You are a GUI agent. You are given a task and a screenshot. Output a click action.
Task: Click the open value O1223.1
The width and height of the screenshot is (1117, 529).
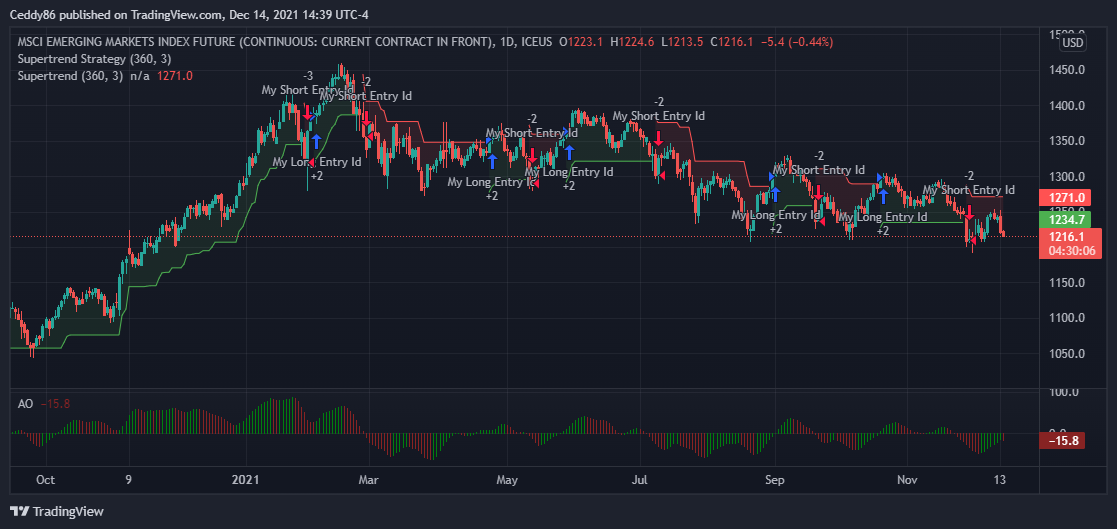point(581,43)
